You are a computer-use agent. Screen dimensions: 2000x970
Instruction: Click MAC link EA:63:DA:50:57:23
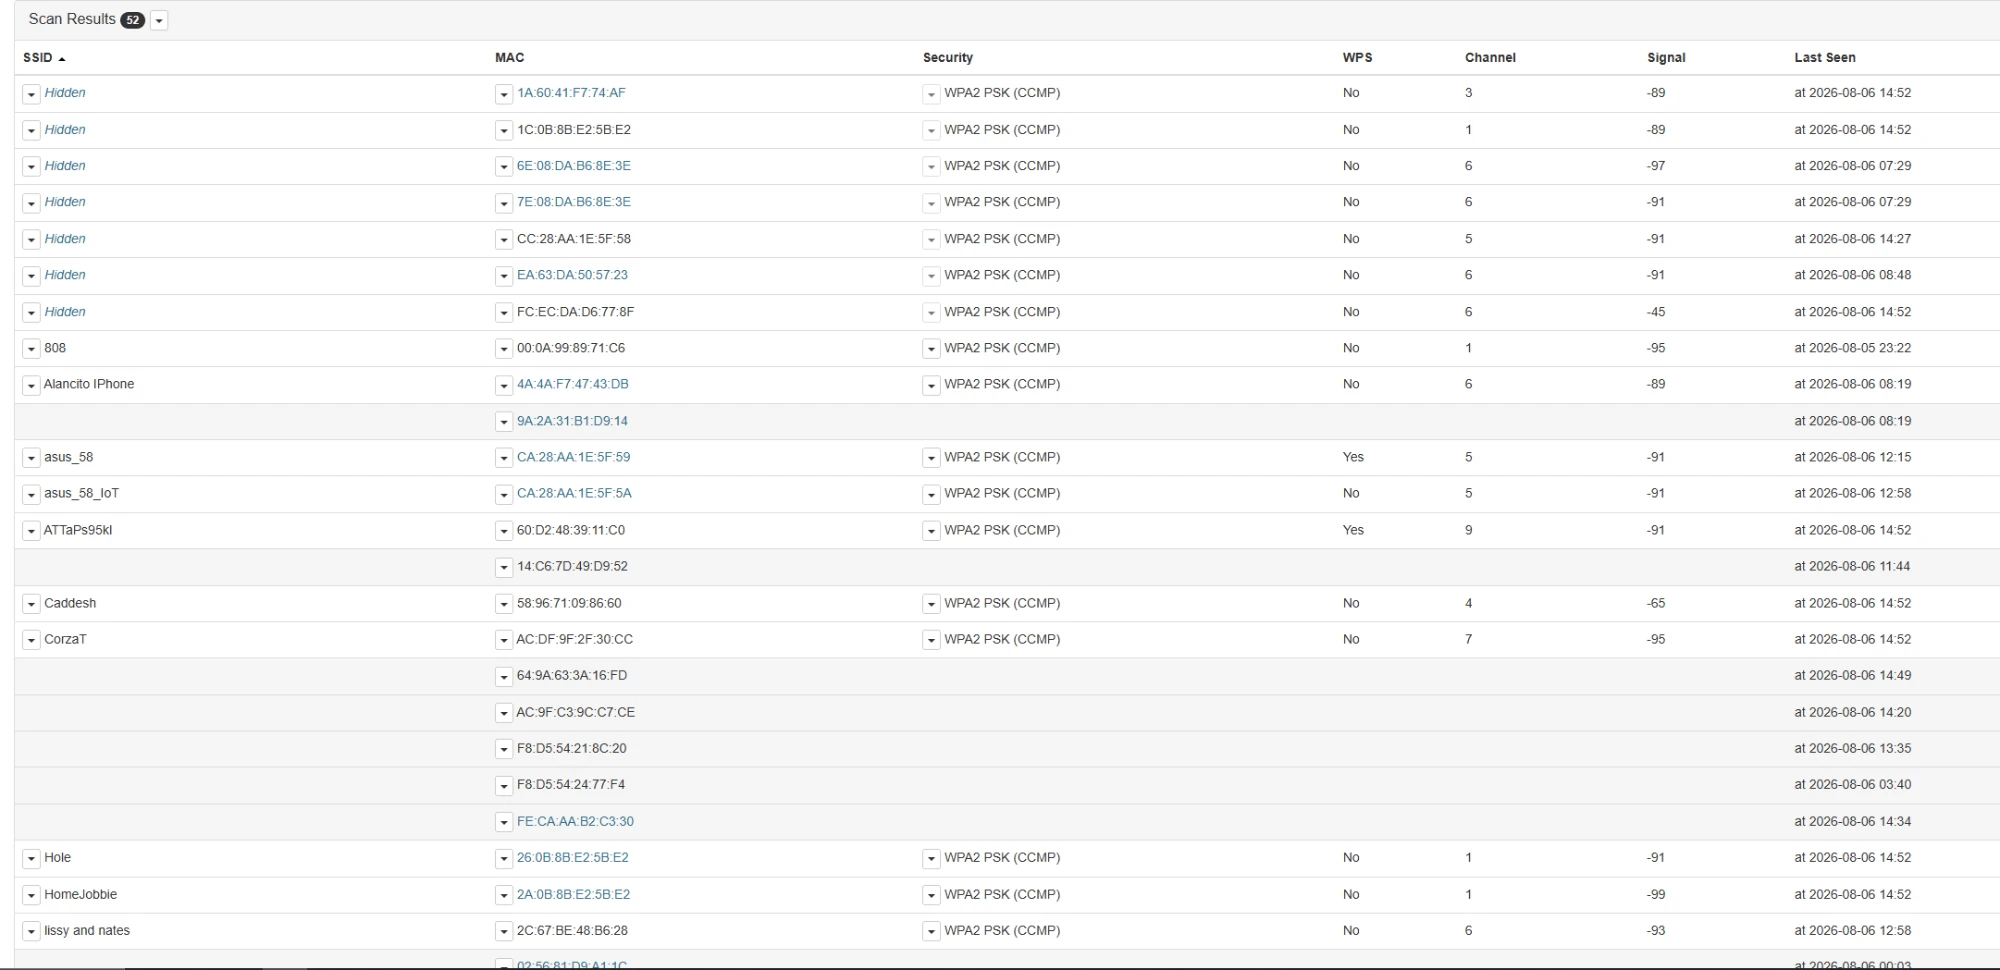[572, 275]
